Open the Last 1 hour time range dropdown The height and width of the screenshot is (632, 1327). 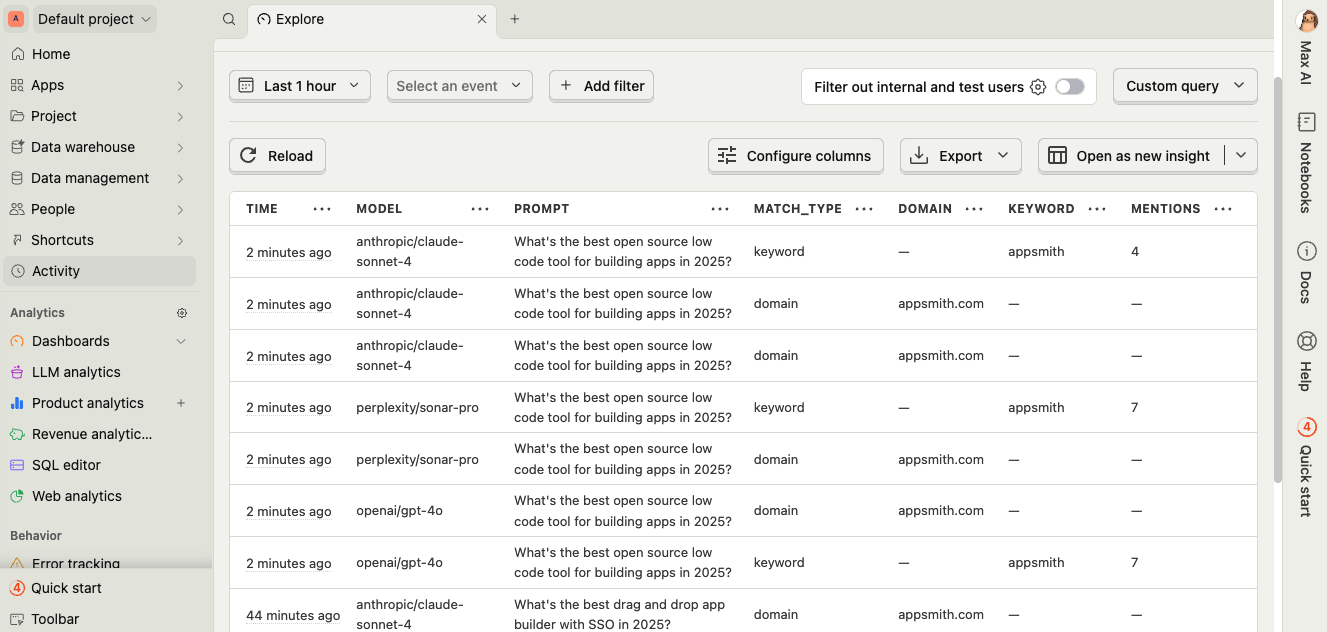coord(299,86)
